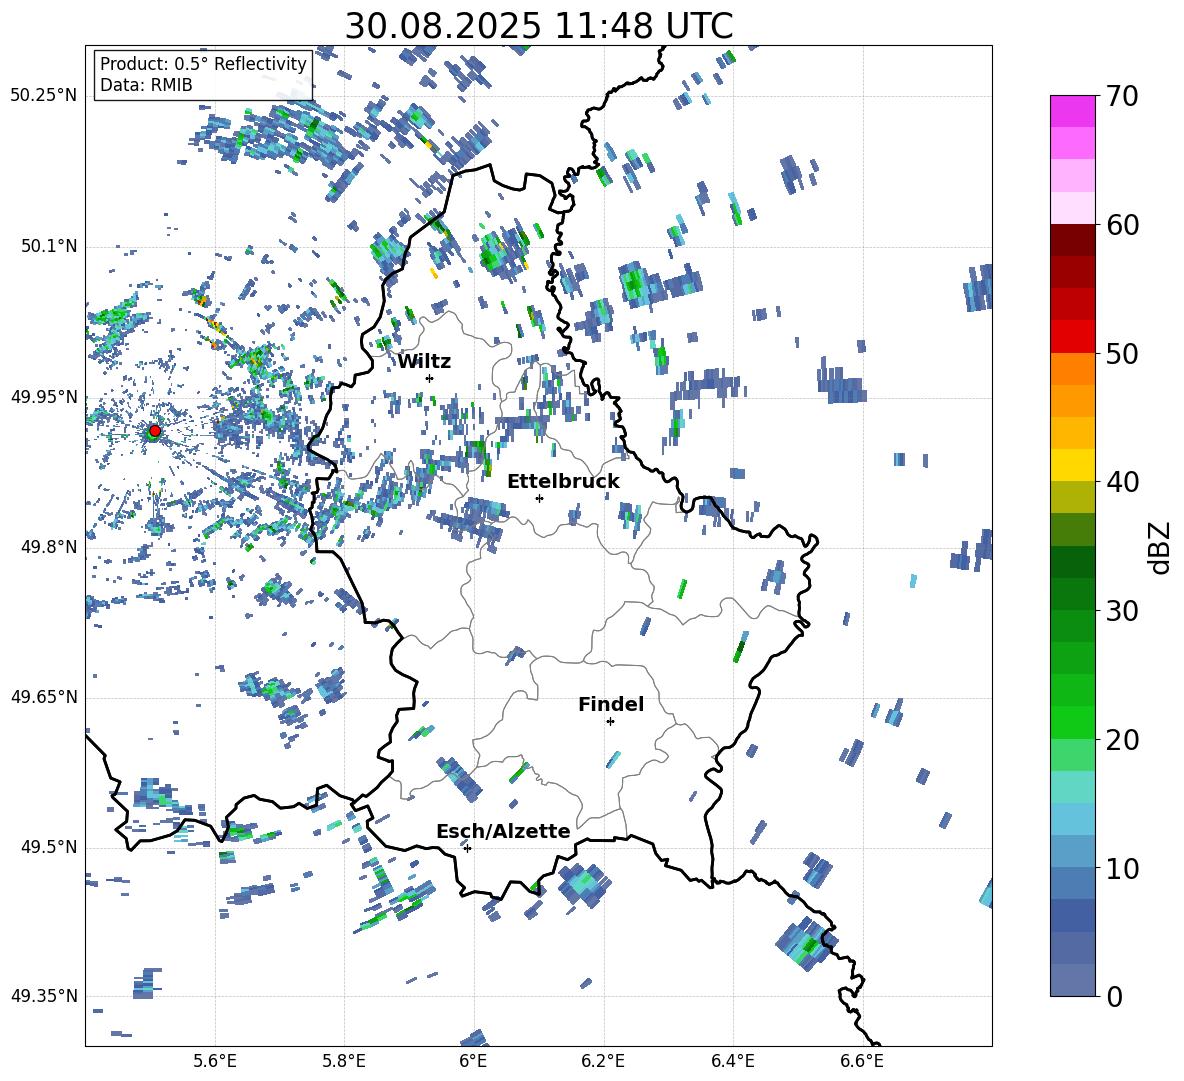Viewport: 1184px width, 1081px height.
Task: Click the 6.6°E longitude label
Action: click(862, 1061)
